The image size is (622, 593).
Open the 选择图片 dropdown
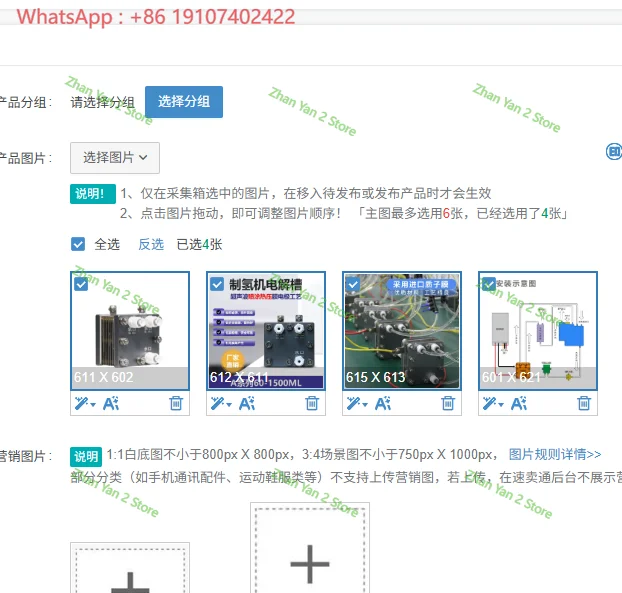115,158
